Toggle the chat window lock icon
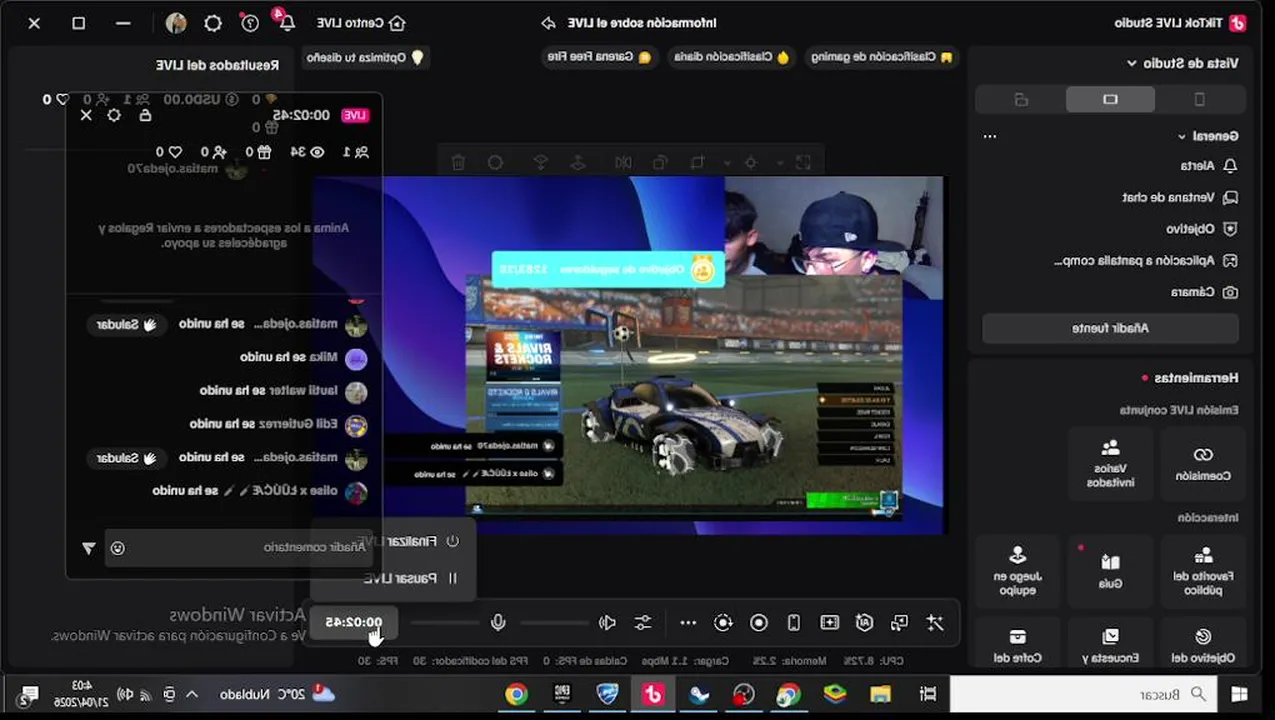This screenshot has width=1275, height=720. coord(145,115)
